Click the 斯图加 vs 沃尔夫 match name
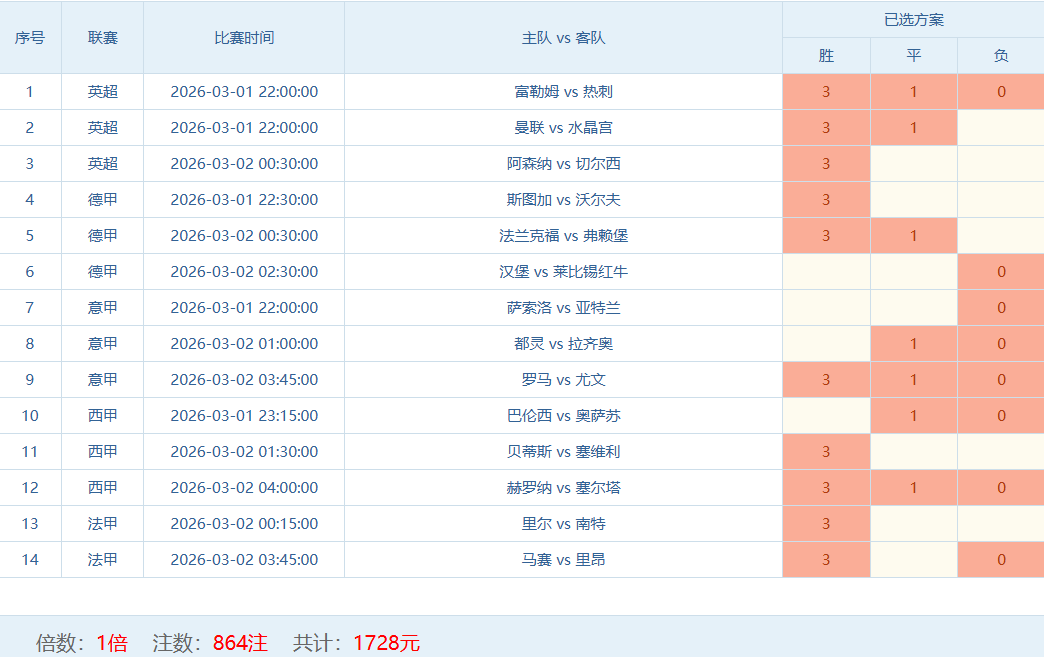Viewport: 1044px width, 657px height. 563,200
